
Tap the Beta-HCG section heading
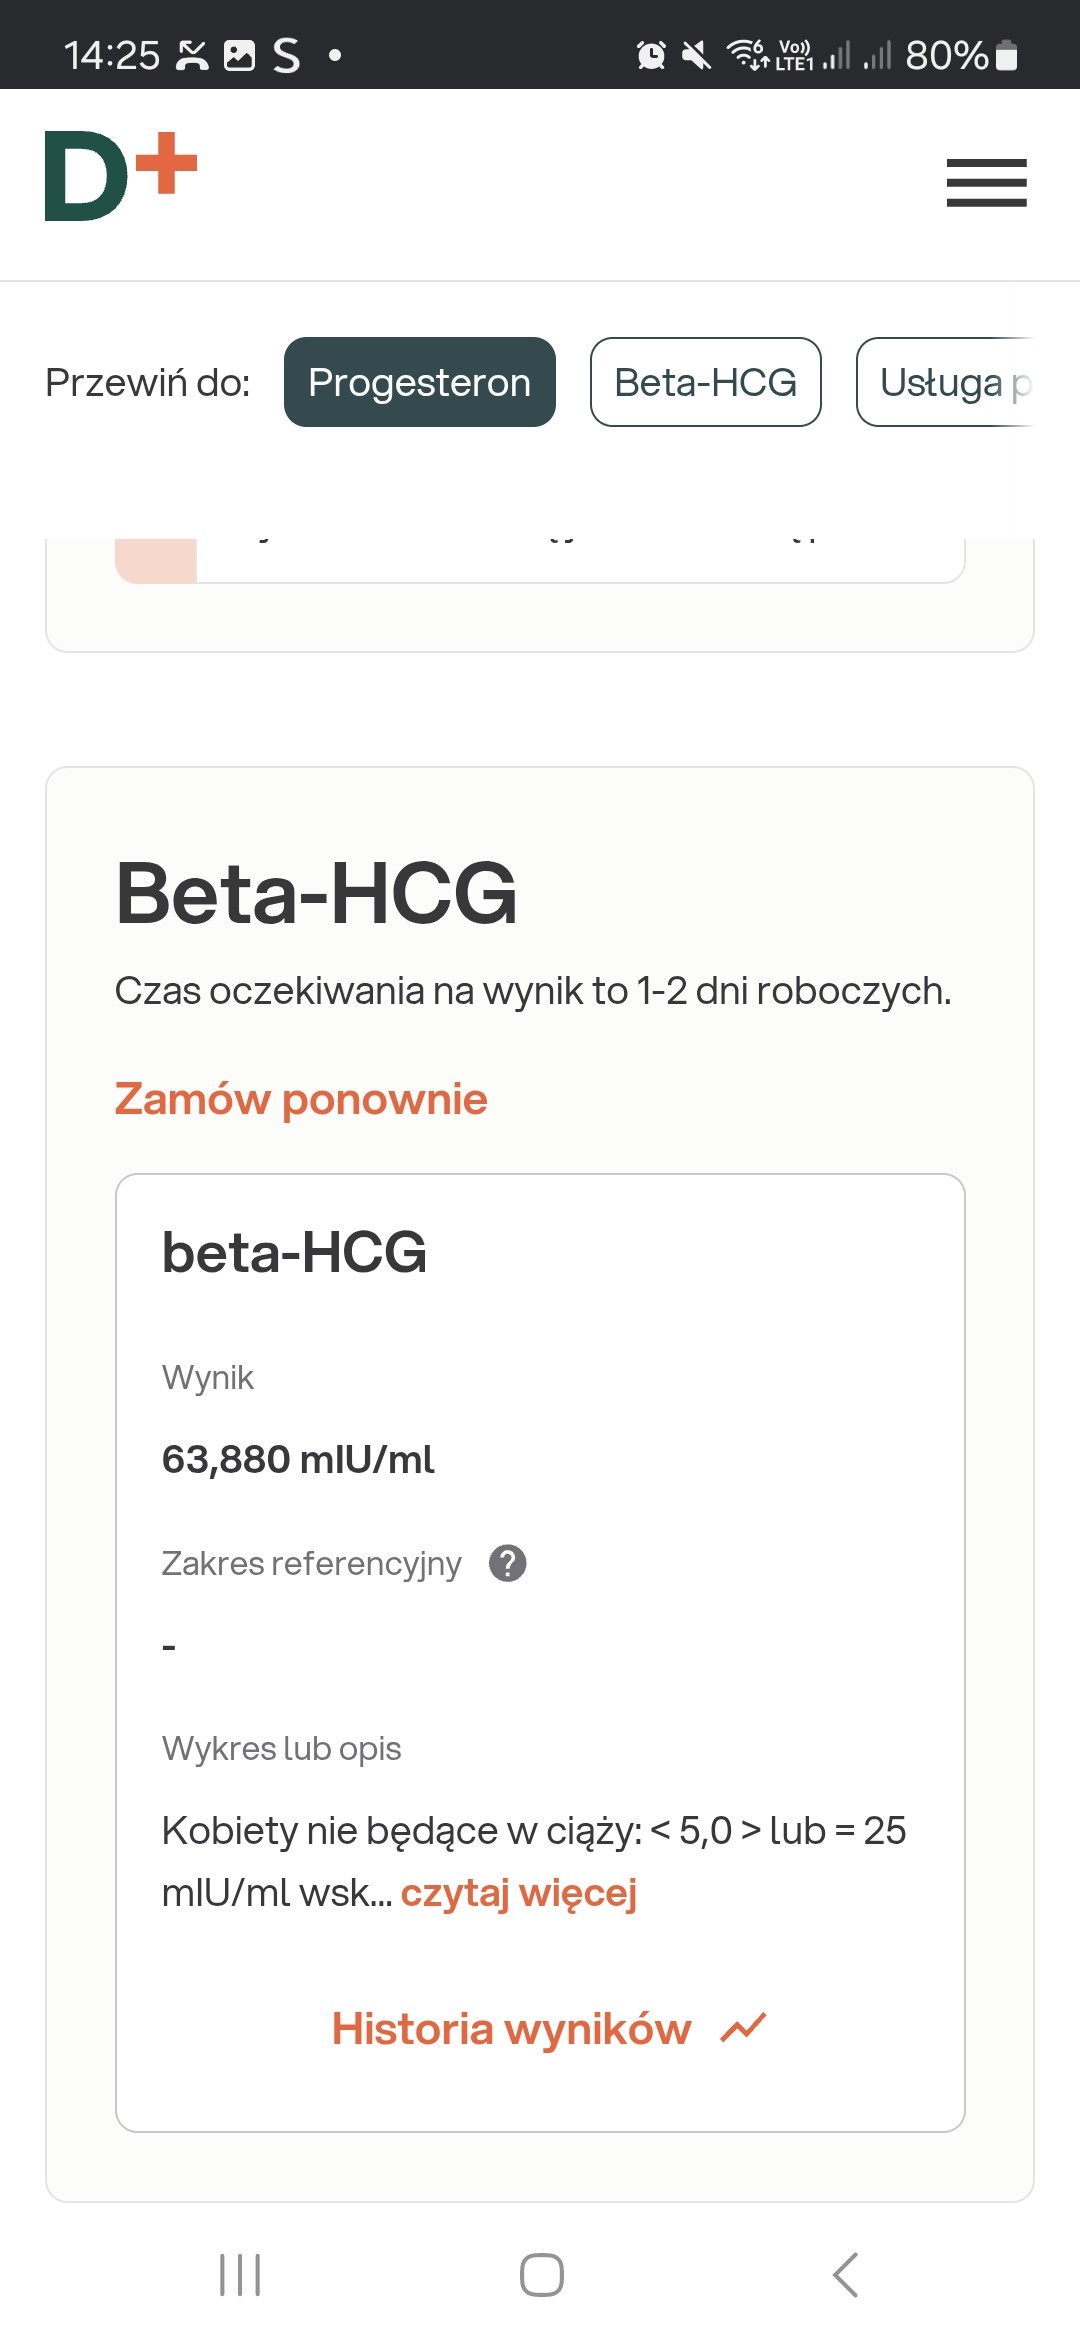point(316,893)
